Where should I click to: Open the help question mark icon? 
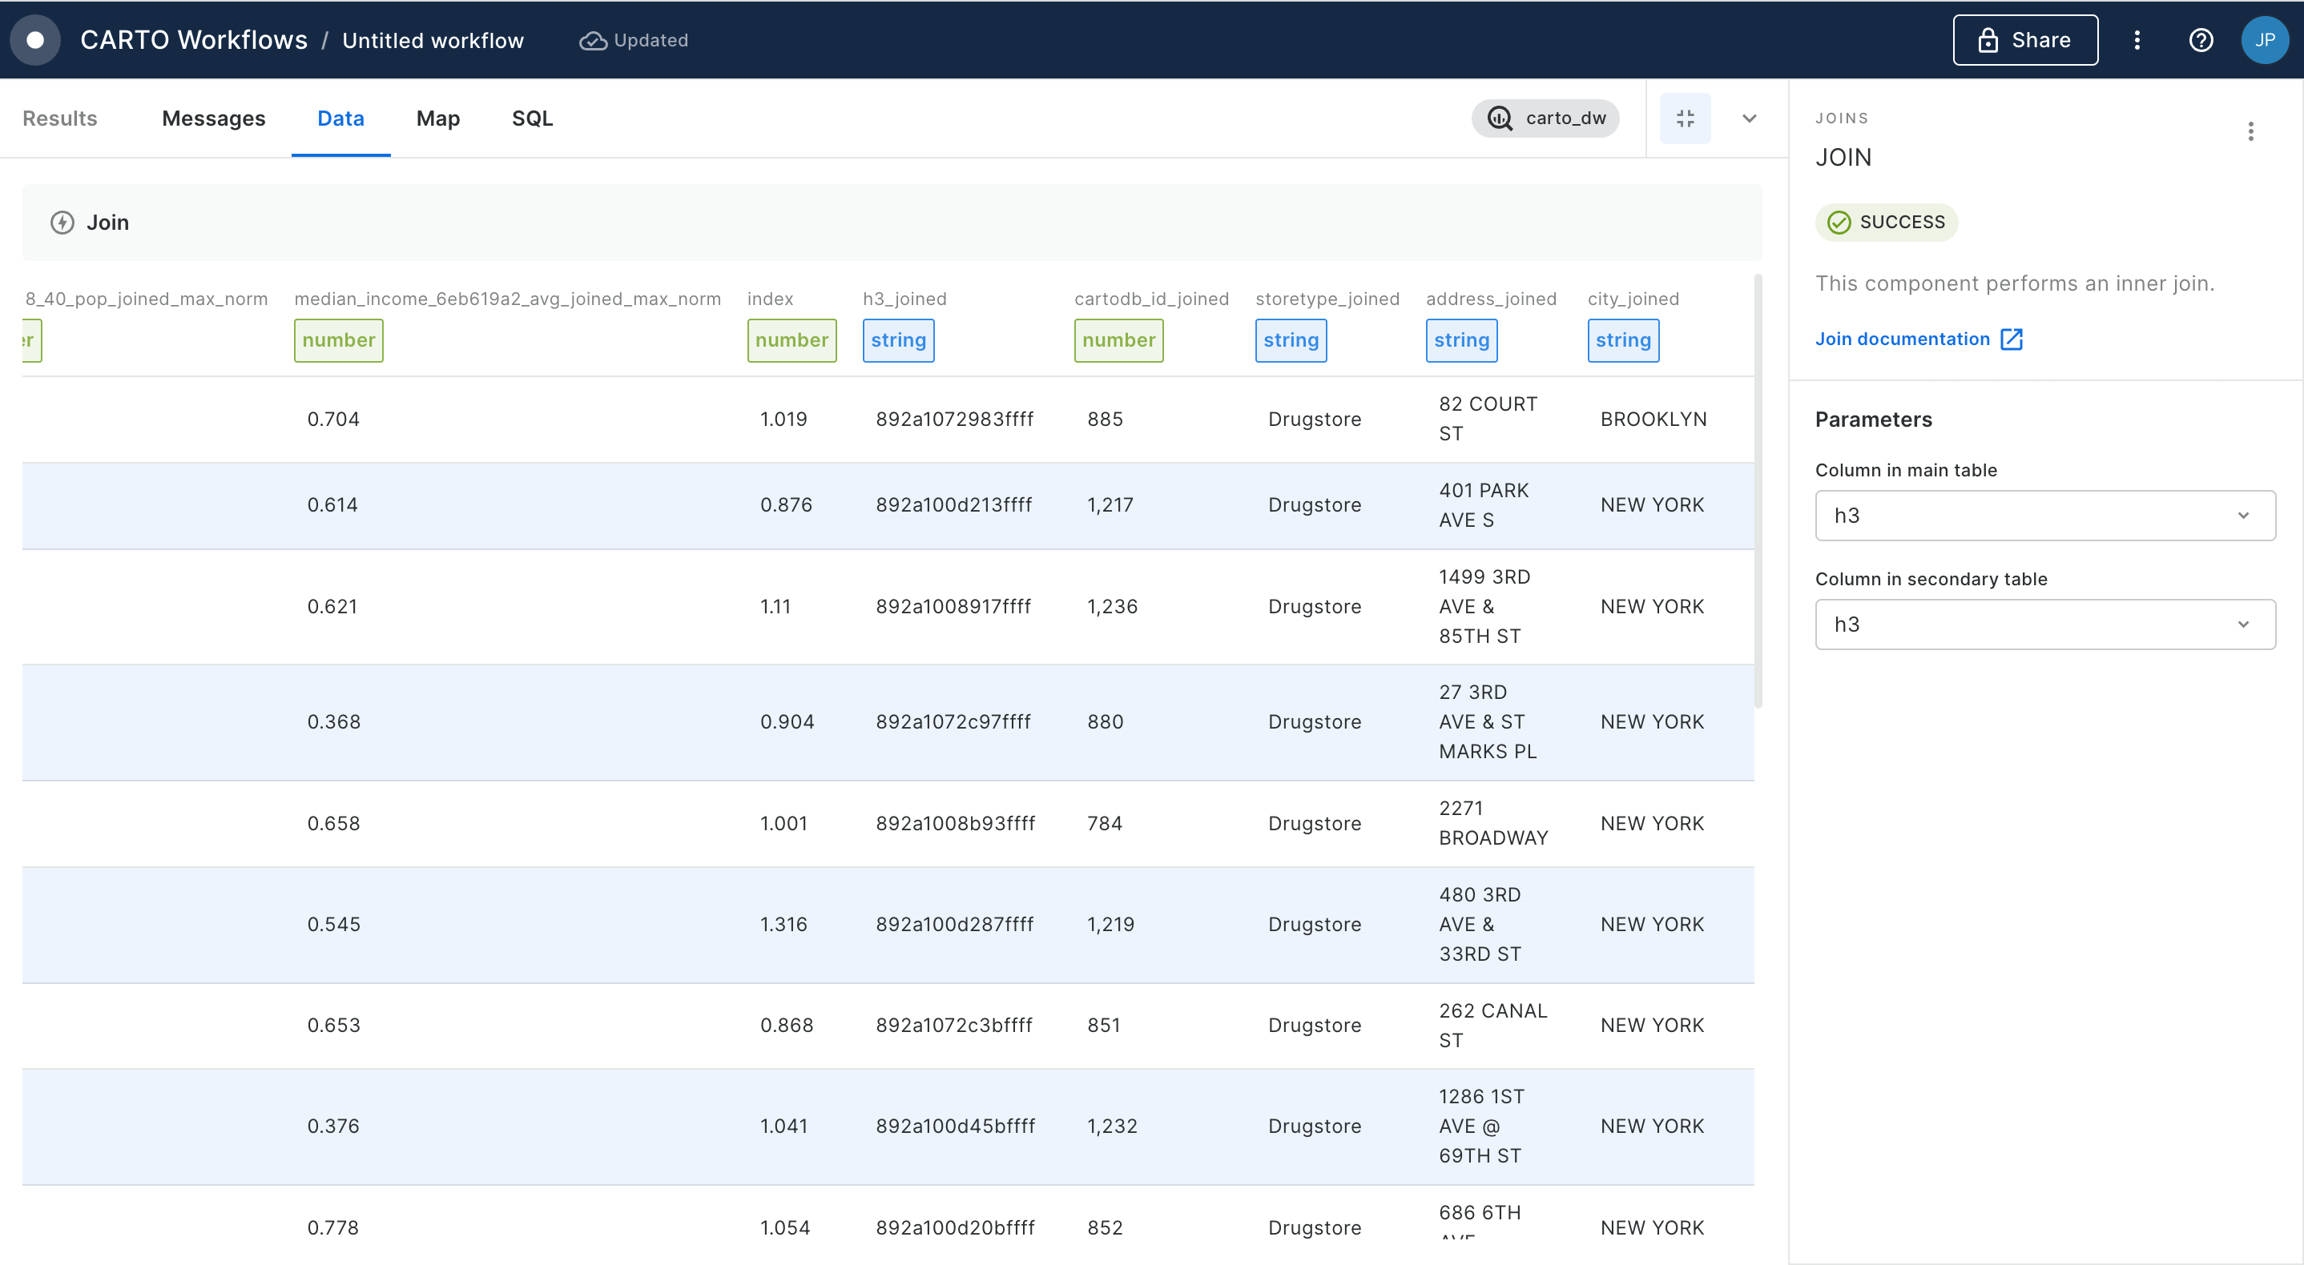2201,40
